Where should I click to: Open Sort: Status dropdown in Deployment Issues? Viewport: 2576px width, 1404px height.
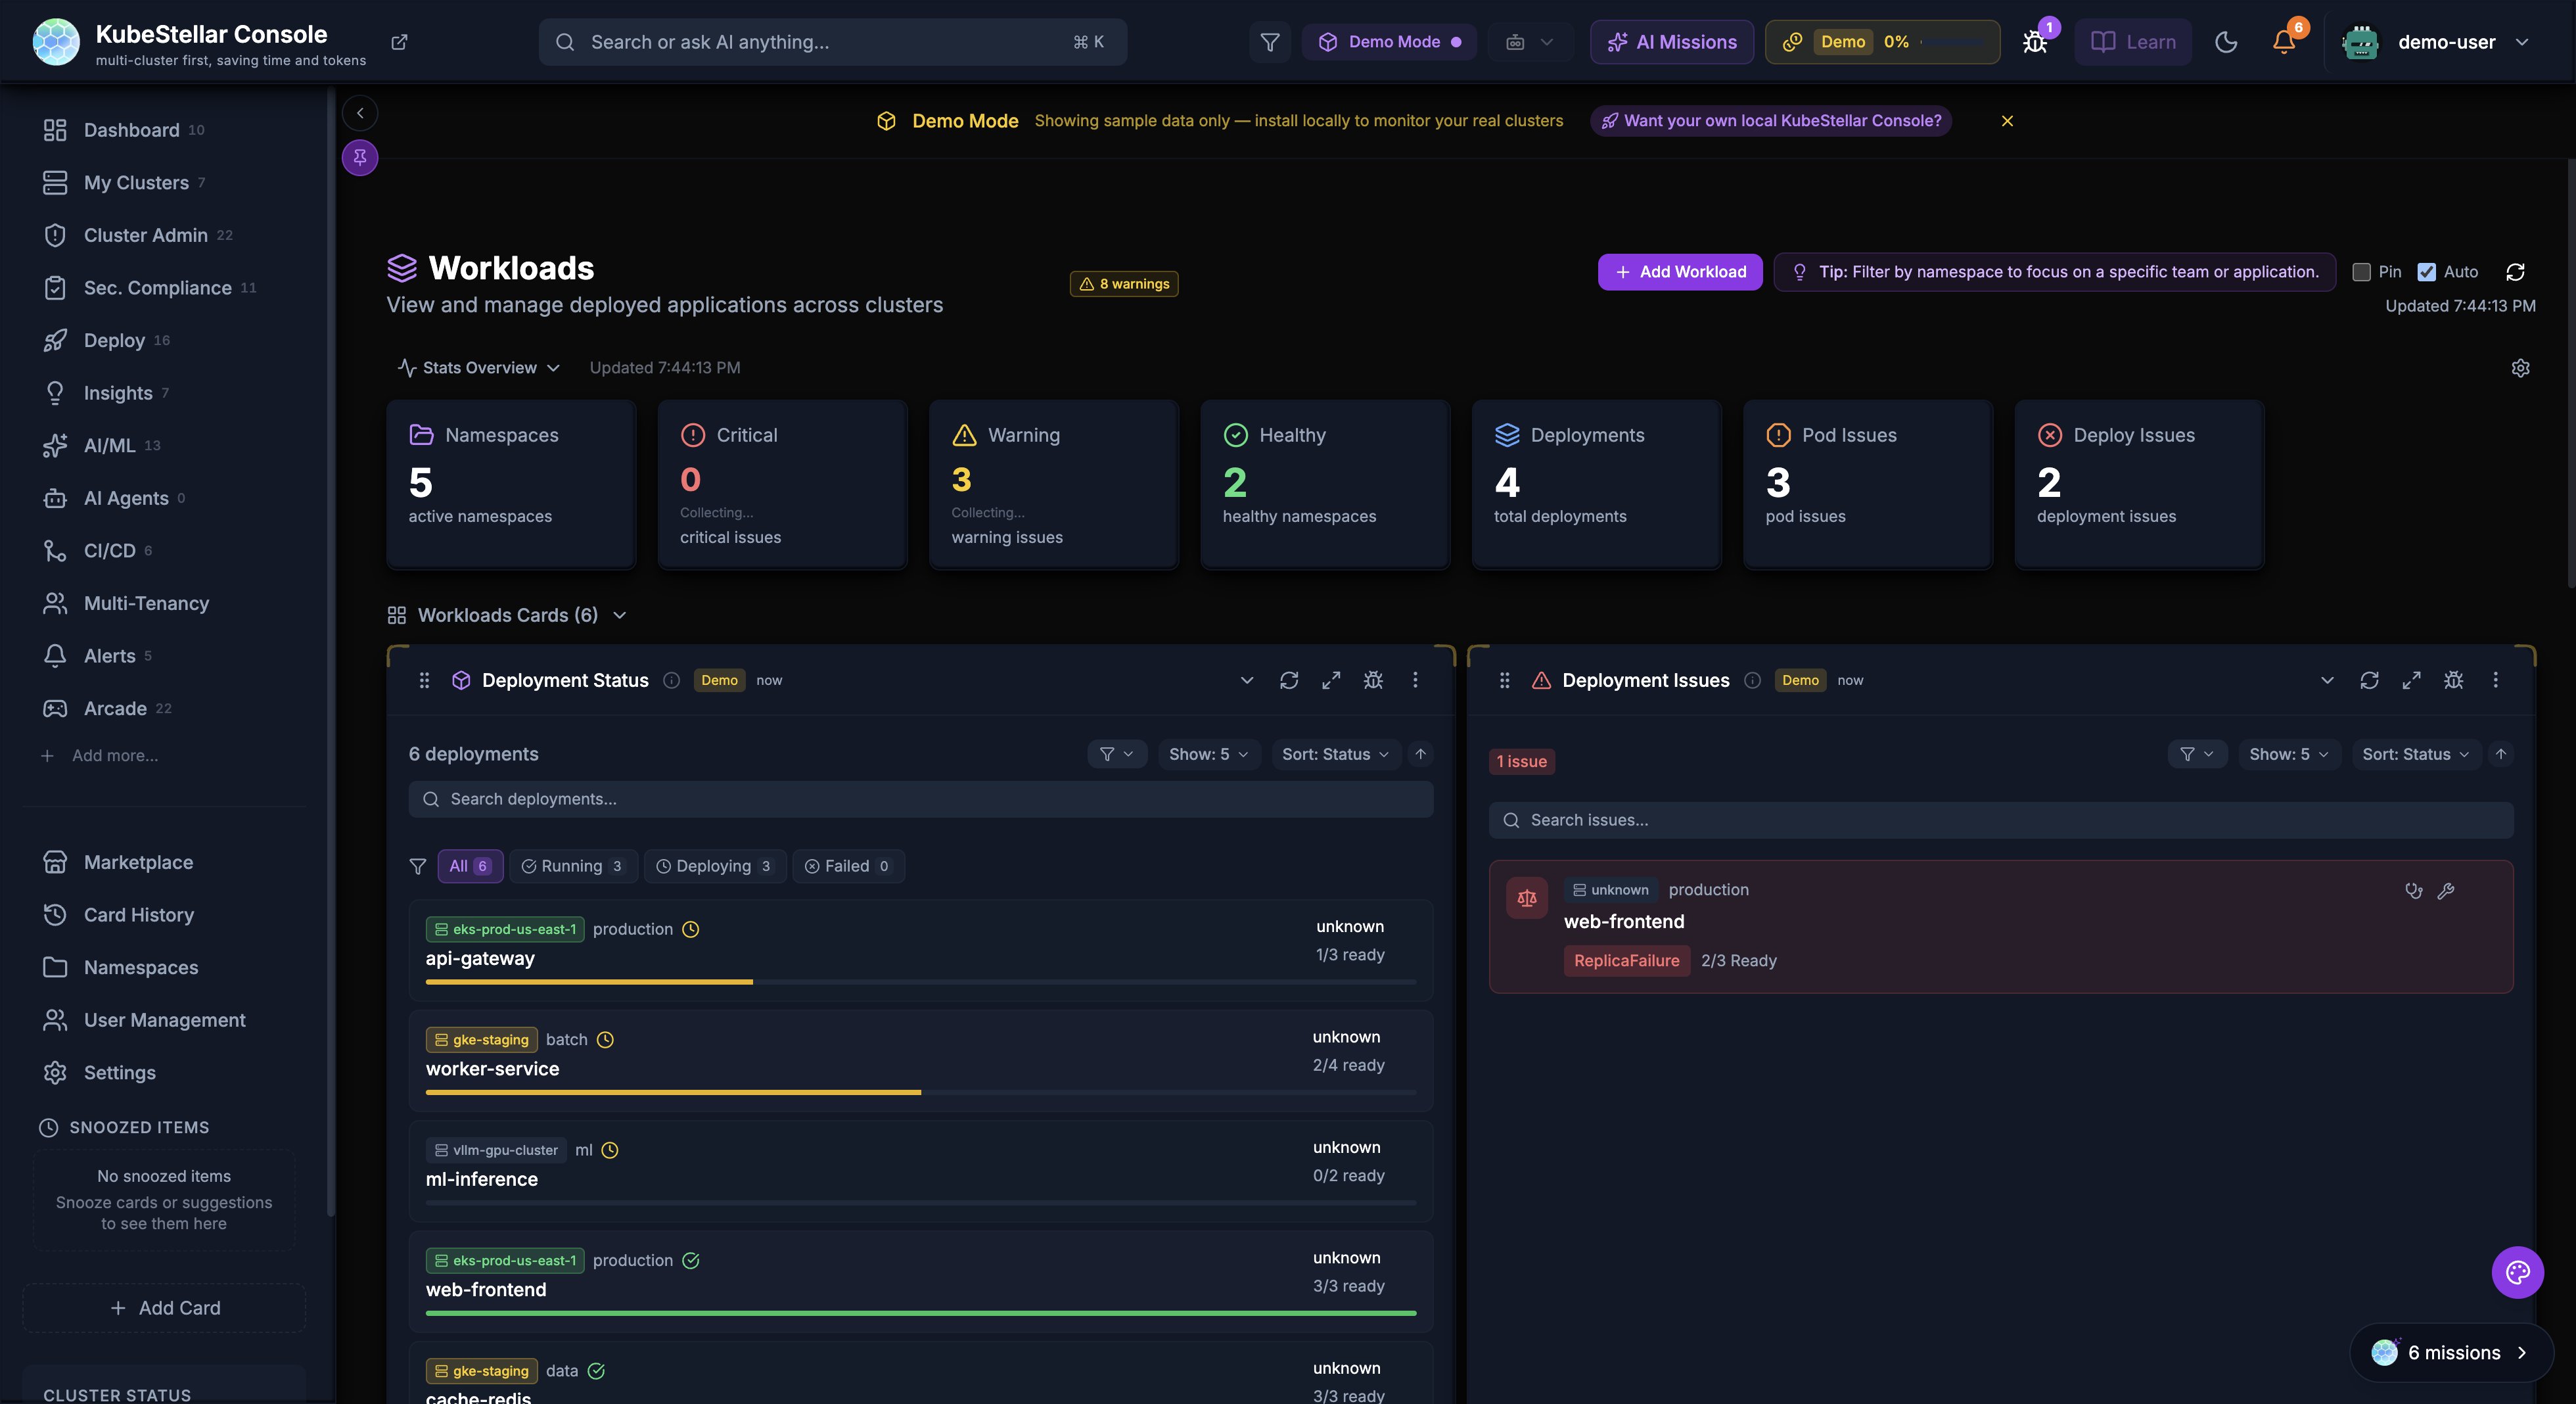[x=2415, y=754]
